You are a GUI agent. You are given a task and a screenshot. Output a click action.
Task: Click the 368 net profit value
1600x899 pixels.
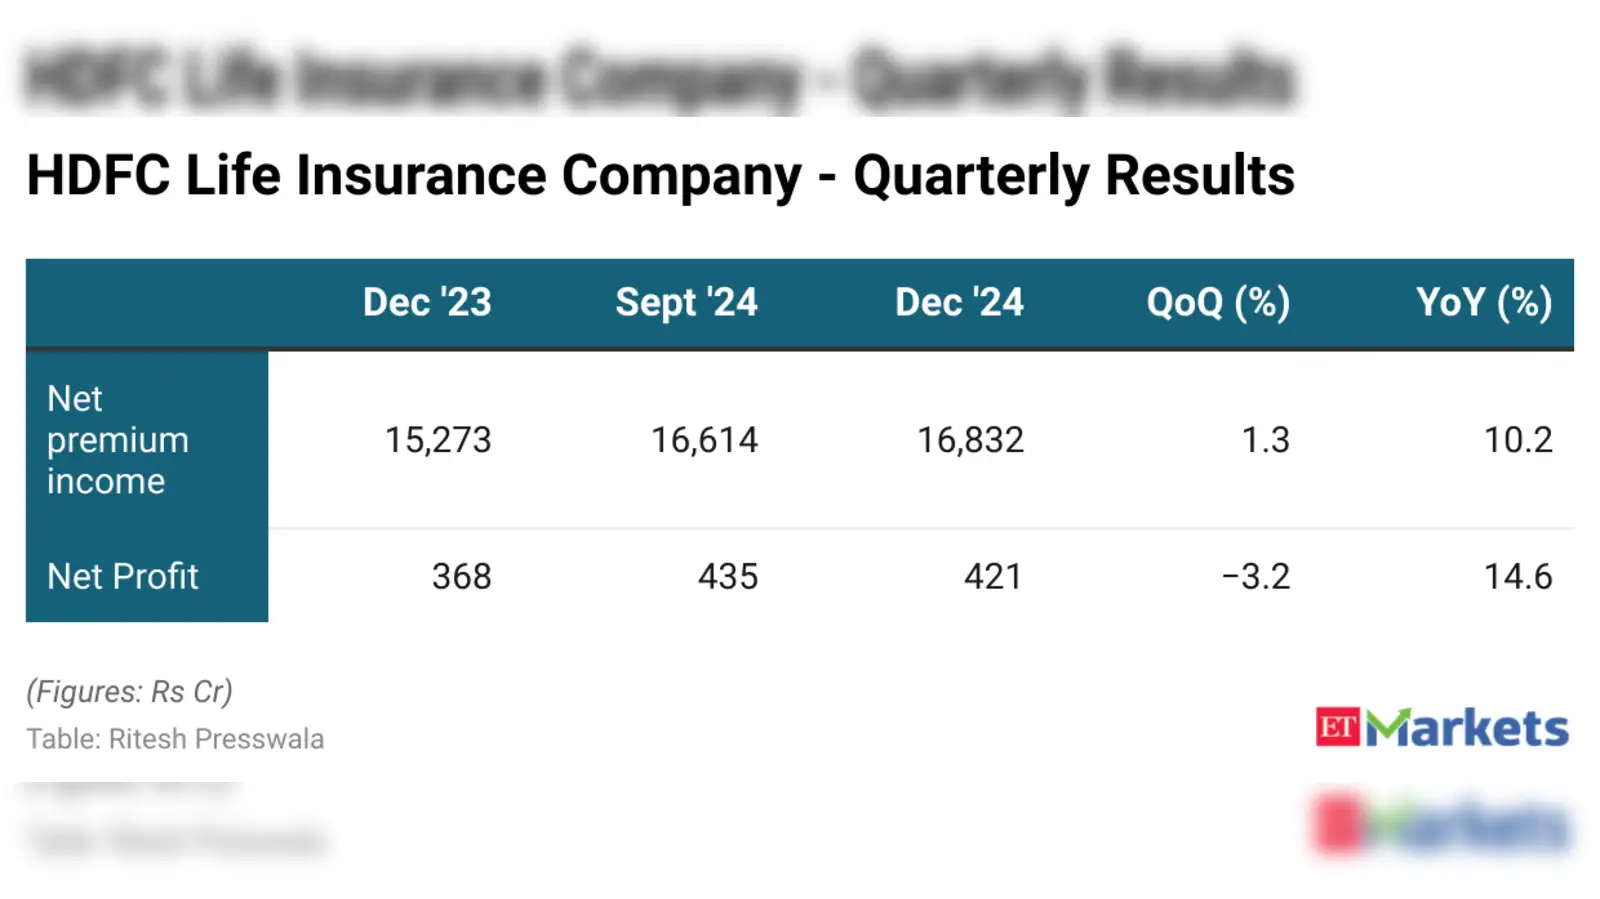tap(461, 576)
